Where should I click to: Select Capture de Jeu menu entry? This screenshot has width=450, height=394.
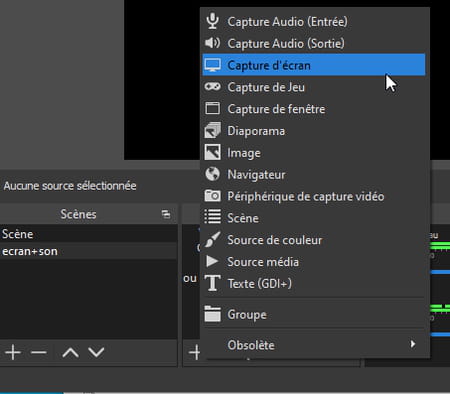point(314,87)
